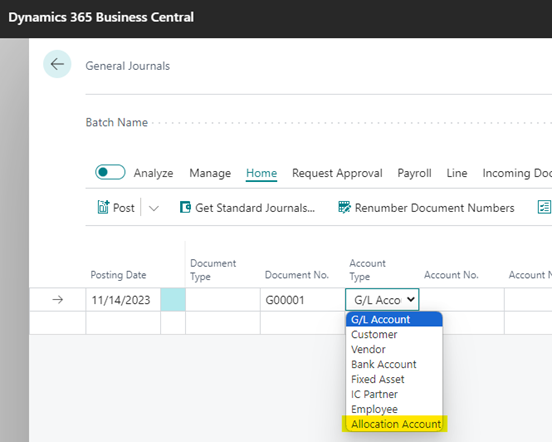Open the Account Type combo box
552x442 pixels.
click(x=382, y=300)
